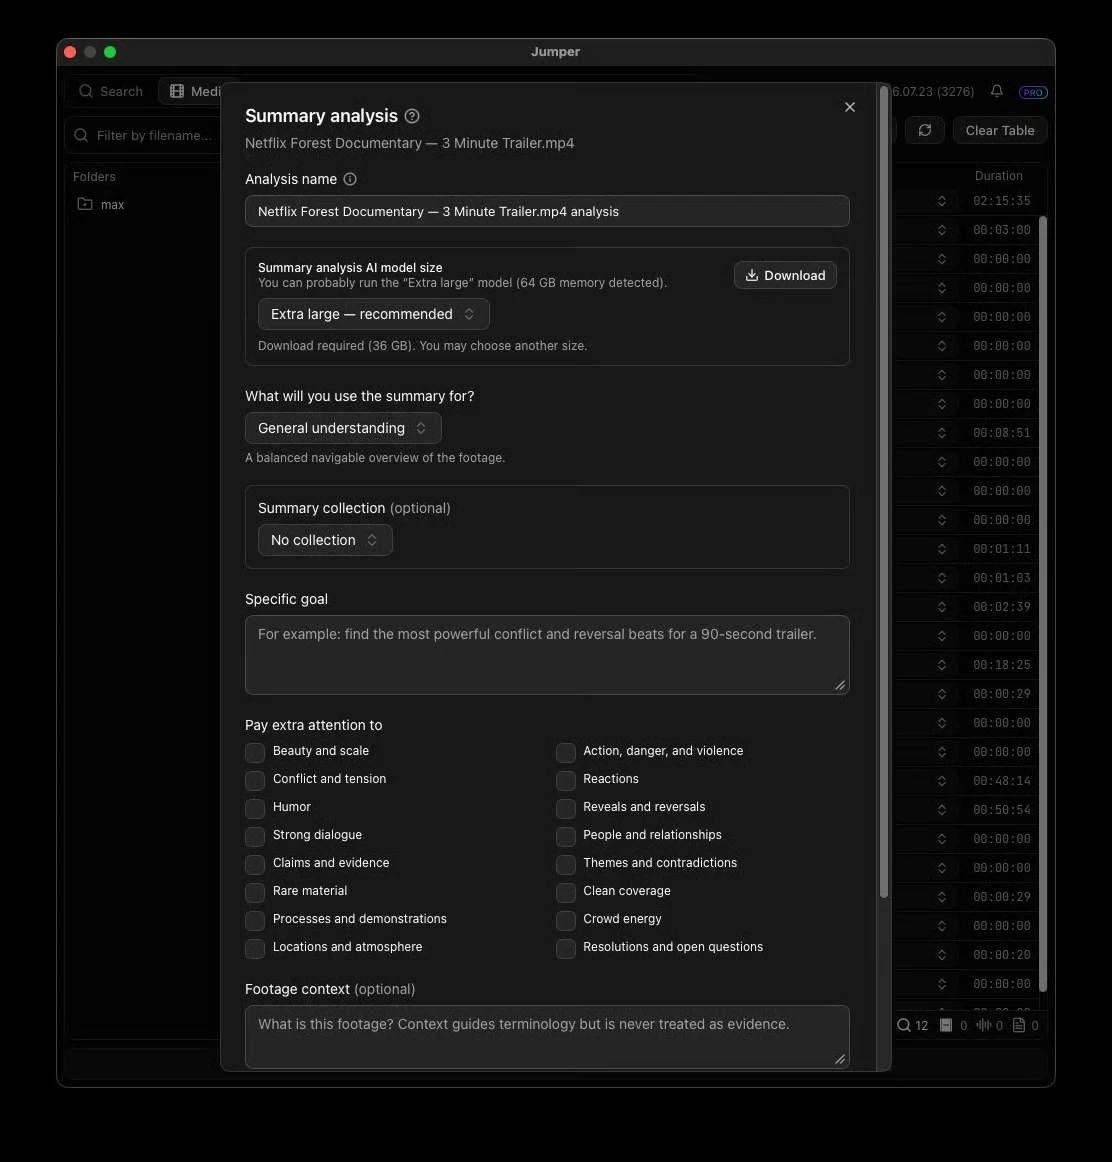
Task: Click the magnifier icon in Search tab
Action: (86, 91)
